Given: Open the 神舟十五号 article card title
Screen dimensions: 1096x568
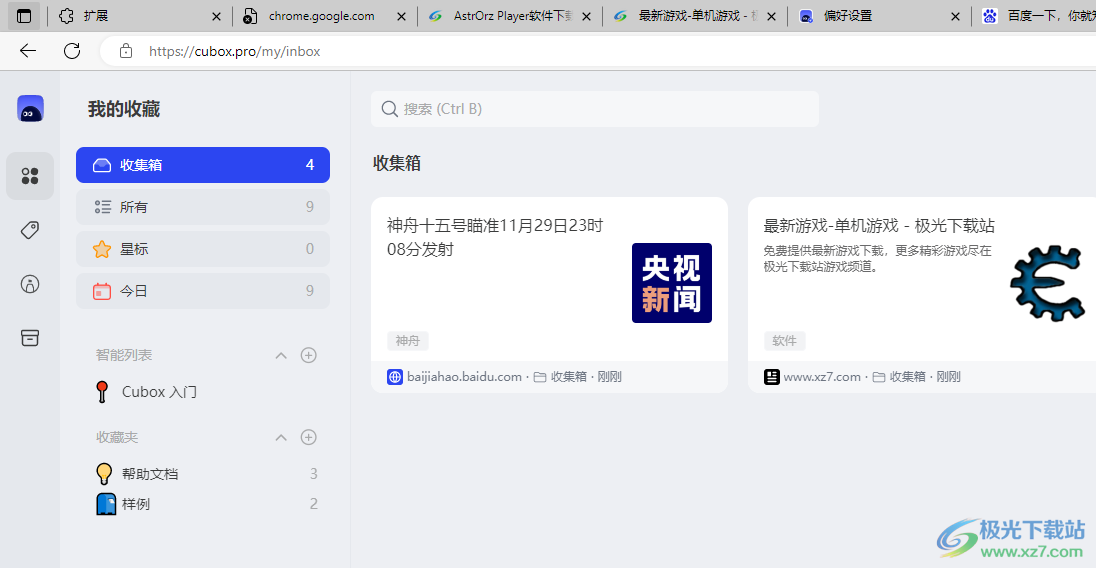Looking at the screenshot, I should (x=495, y=238).
